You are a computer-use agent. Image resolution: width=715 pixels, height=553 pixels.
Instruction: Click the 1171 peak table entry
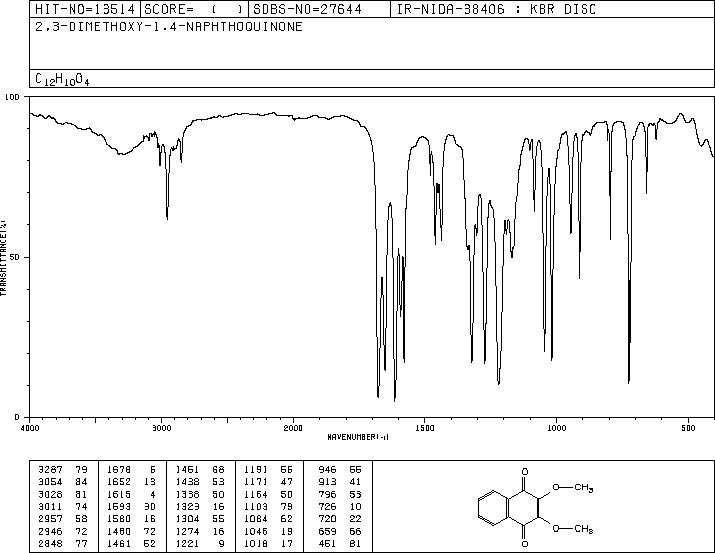click(256, 482)
